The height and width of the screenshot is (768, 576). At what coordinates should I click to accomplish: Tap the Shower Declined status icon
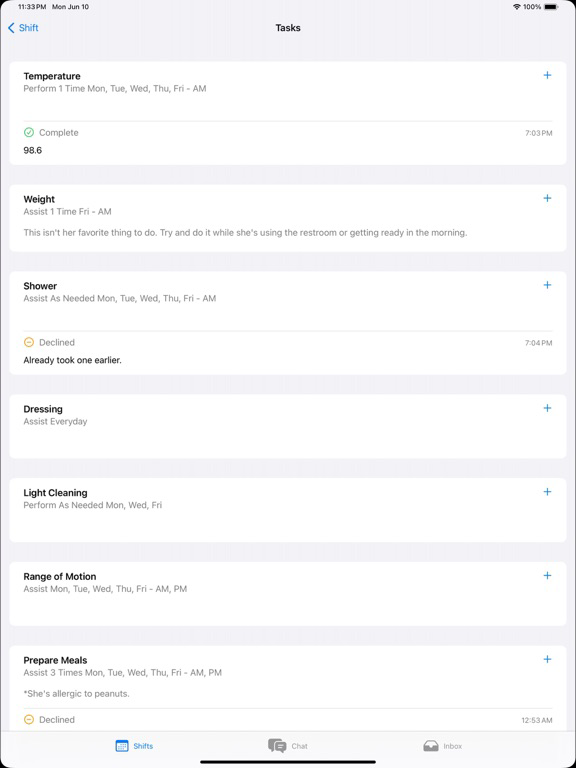(29, 342)
